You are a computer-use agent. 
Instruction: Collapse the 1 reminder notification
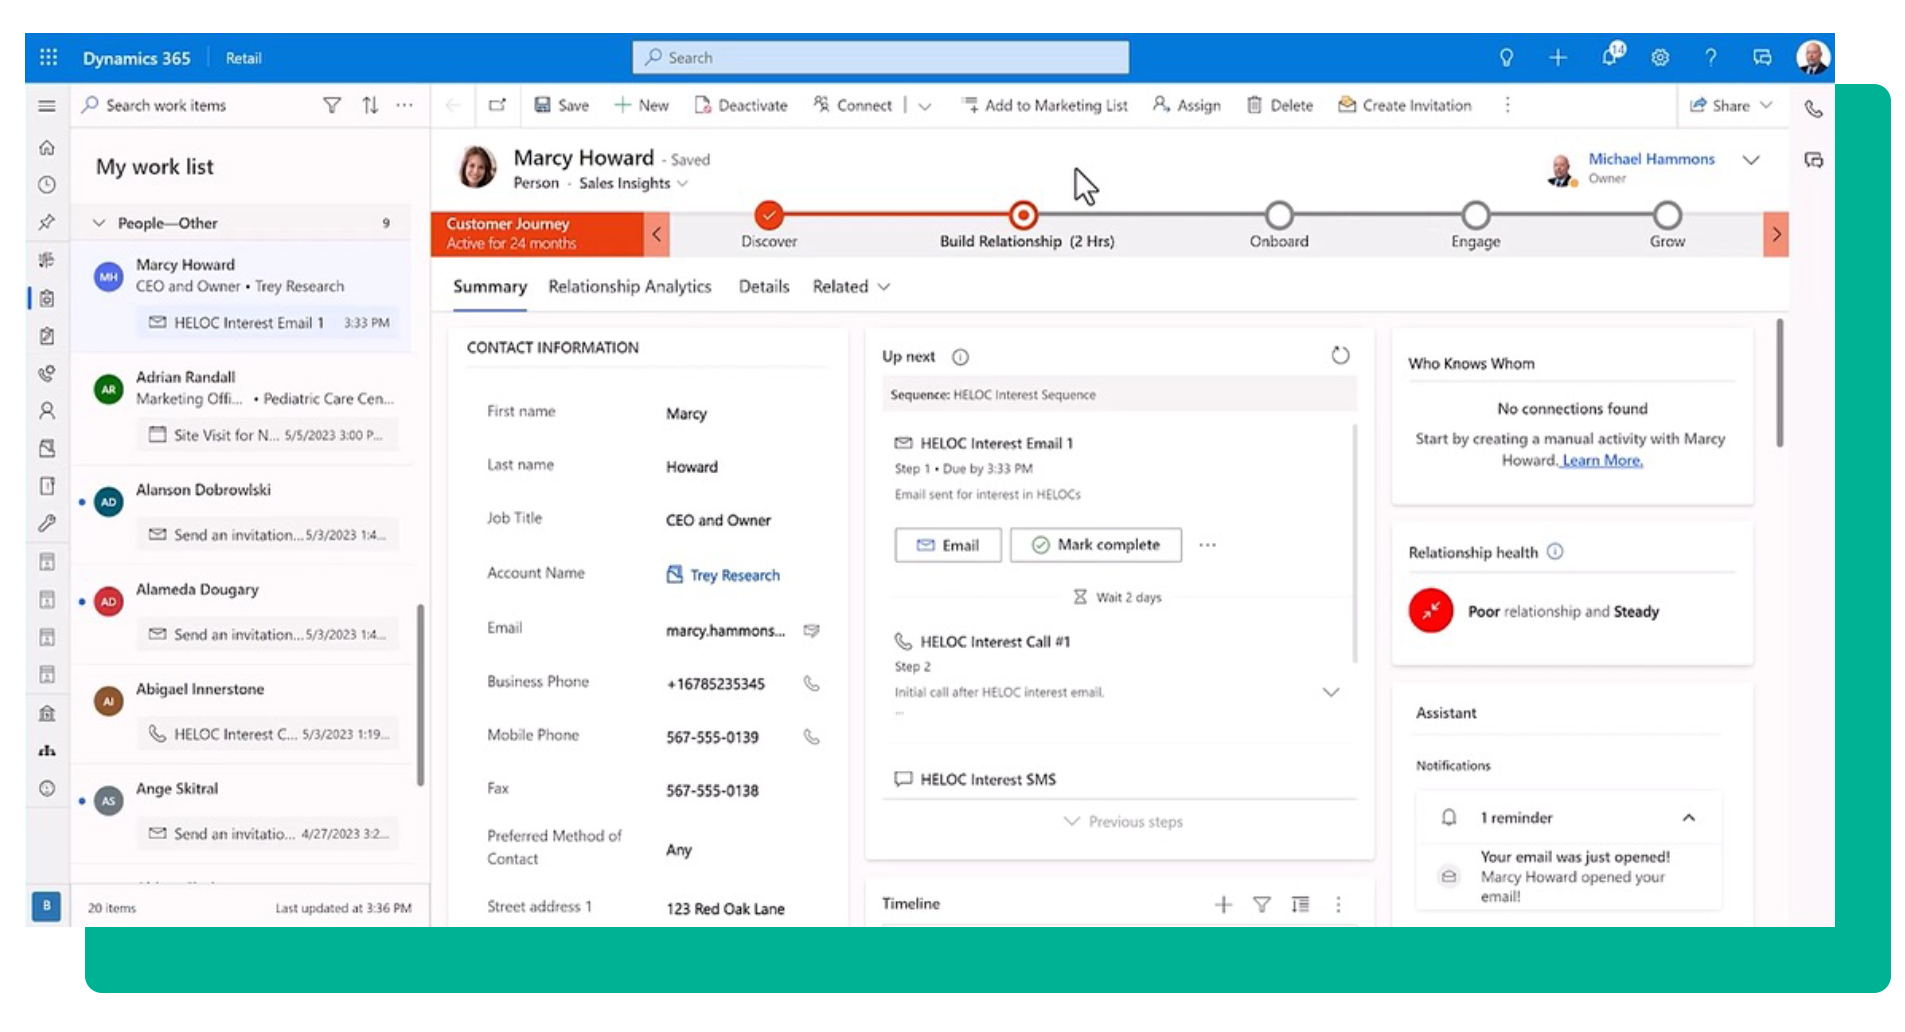pos(1689,818)
